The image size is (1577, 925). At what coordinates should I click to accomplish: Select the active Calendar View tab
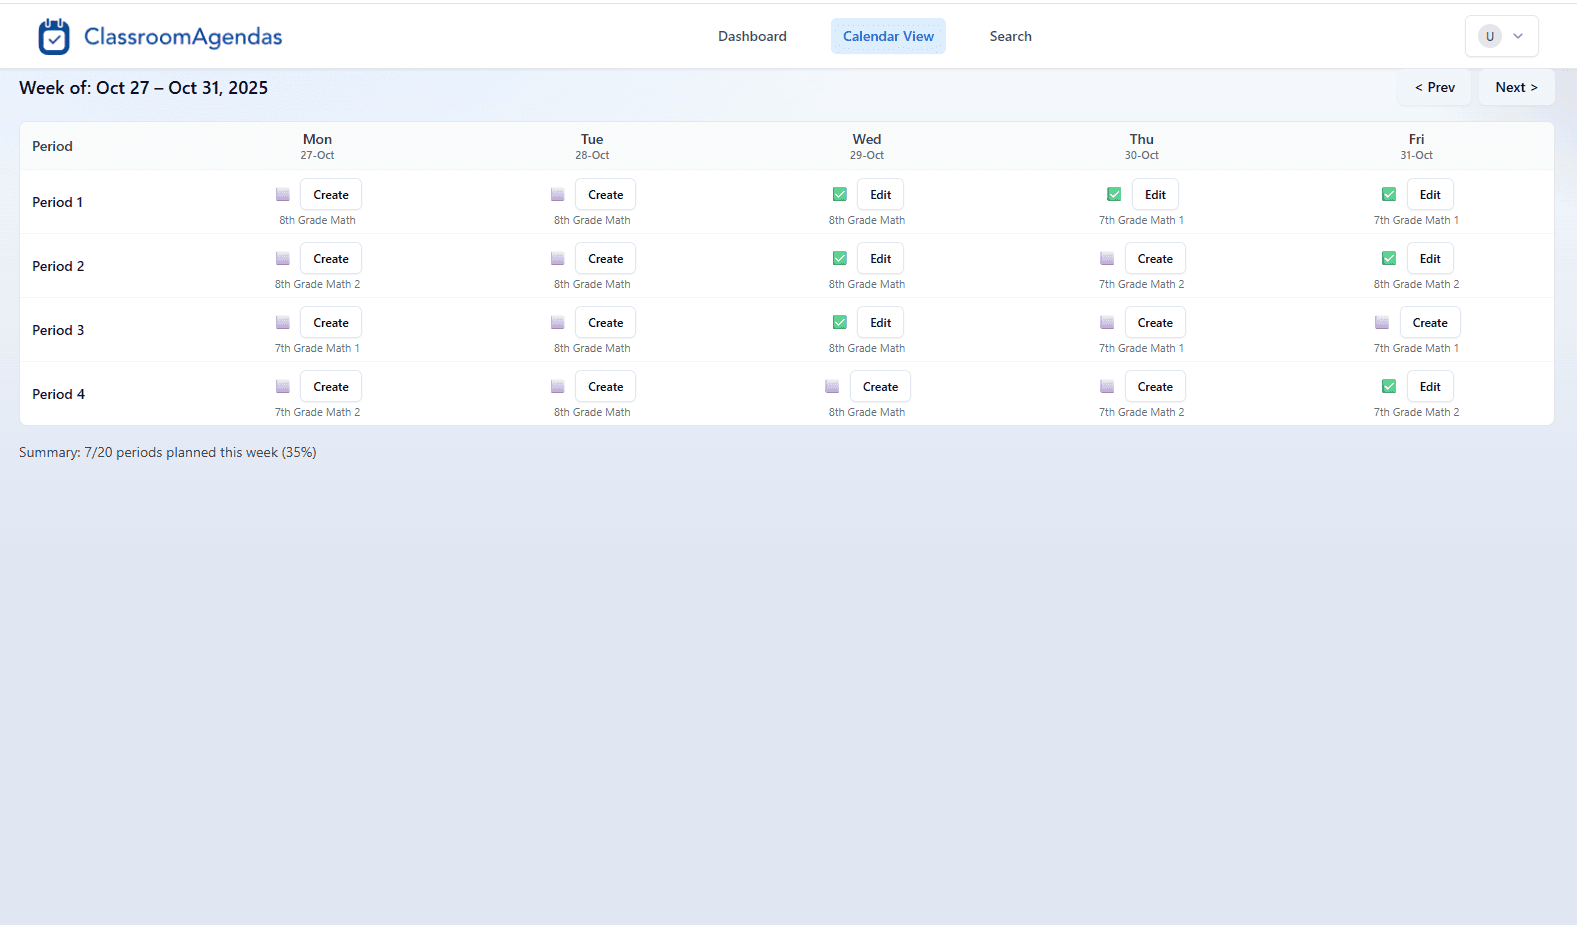coord(888,36)
